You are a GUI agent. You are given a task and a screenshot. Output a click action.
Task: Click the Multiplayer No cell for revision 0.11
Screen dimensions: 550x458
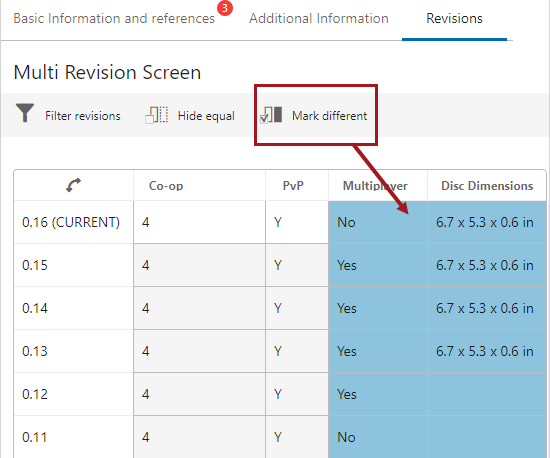378,437
